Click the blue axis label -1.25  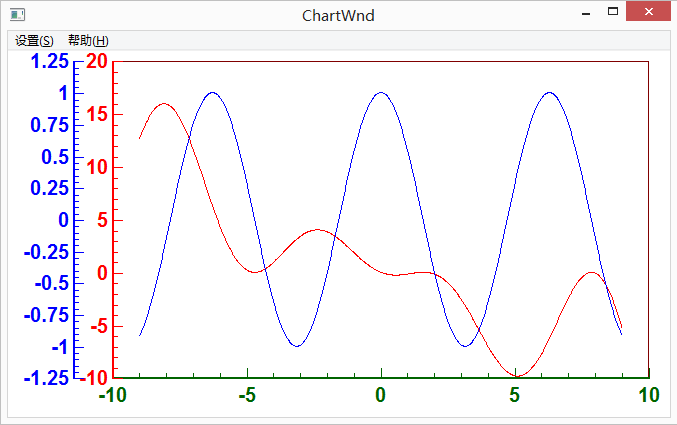(x=46, y=379)
